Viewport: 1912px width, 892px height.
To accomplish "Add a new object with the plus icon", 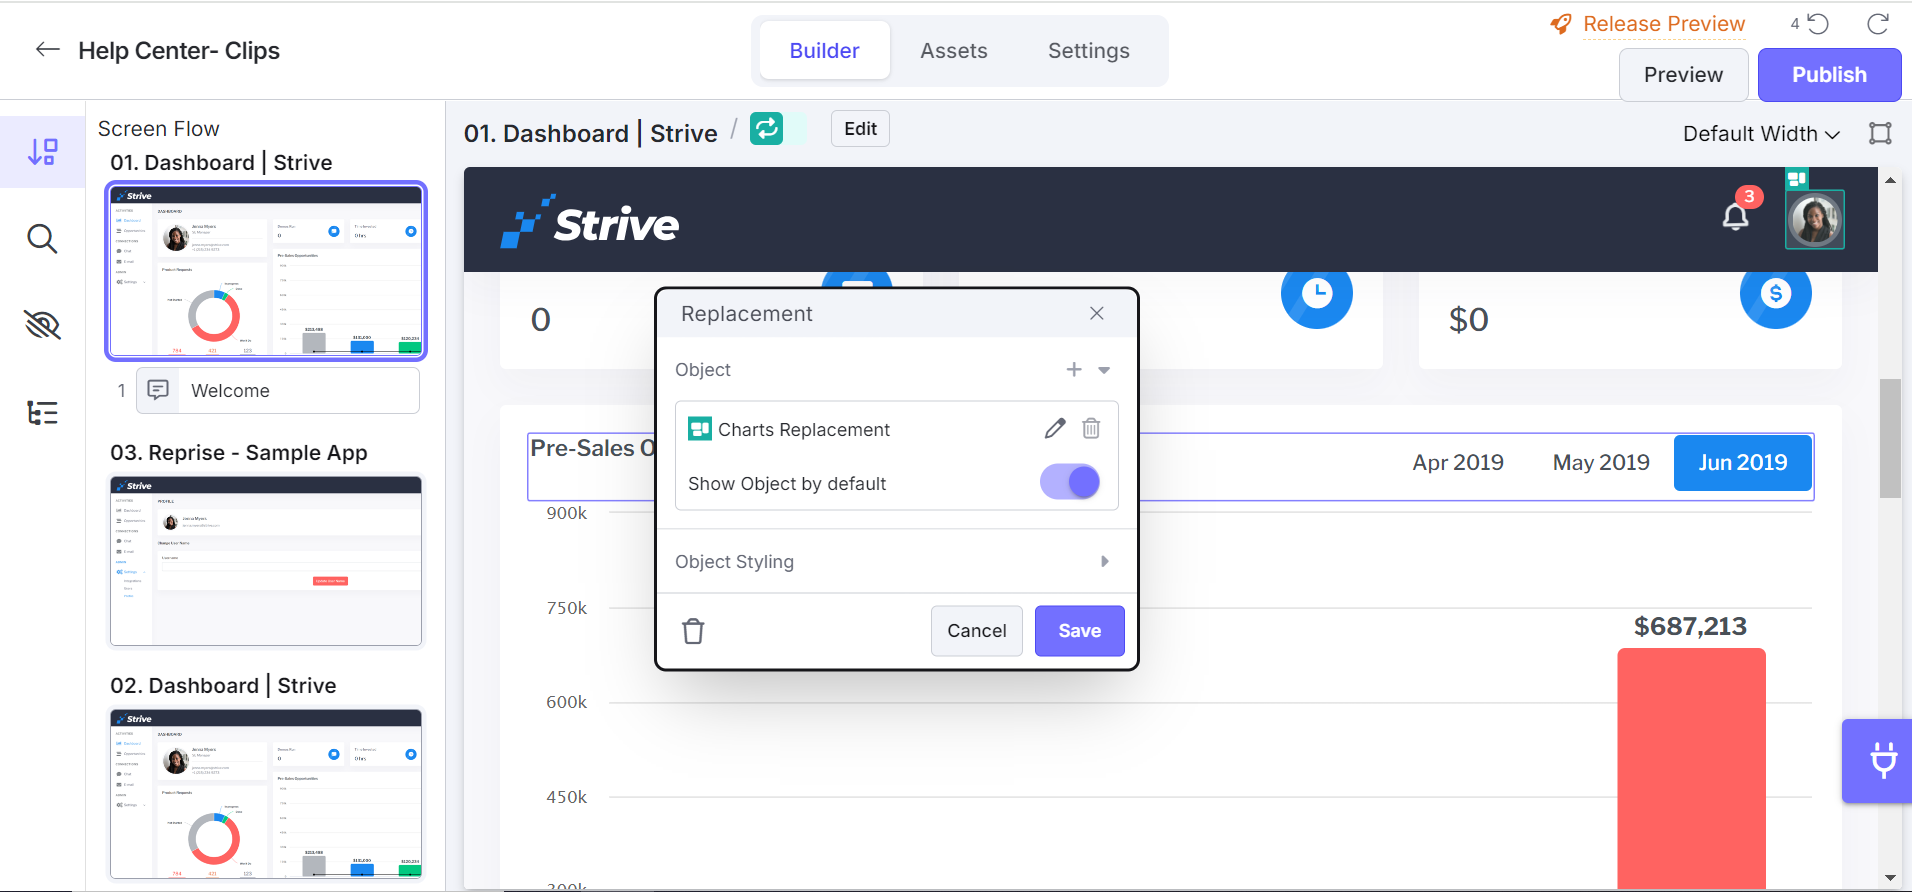I will 1074,369.
